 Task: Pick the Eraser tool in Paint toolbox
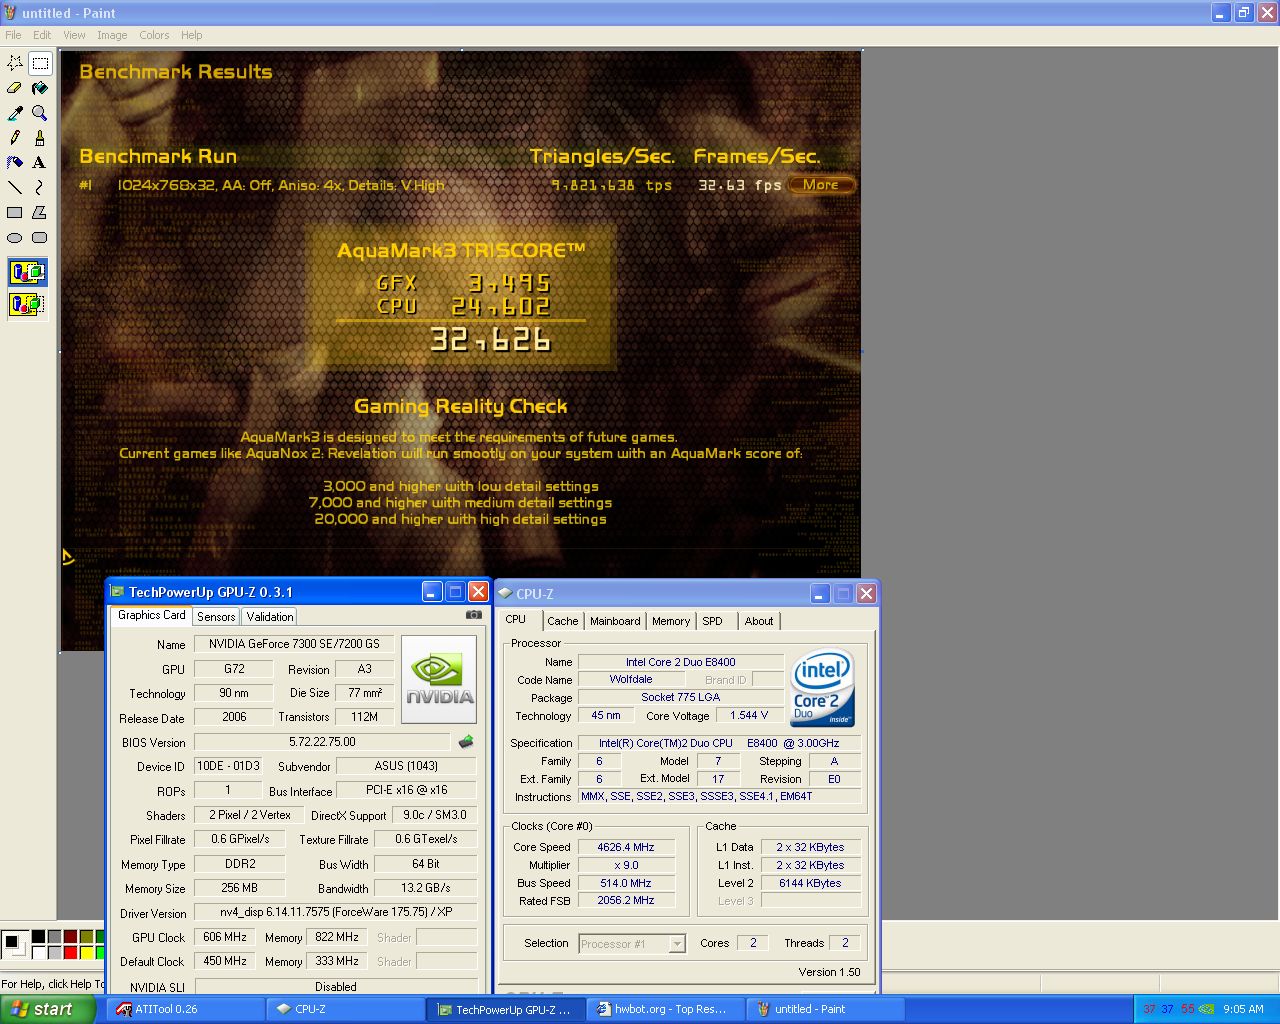click(15, 88)
